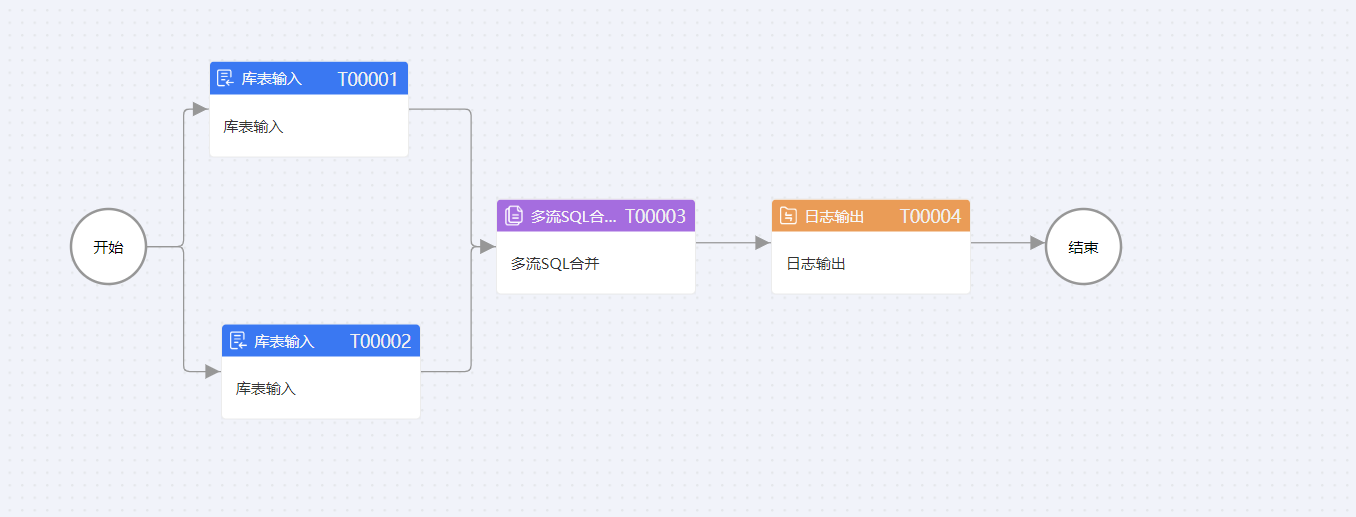The image size is (1356, 517).
Task: Click the T00003 ID label
Action: [655, 215]
